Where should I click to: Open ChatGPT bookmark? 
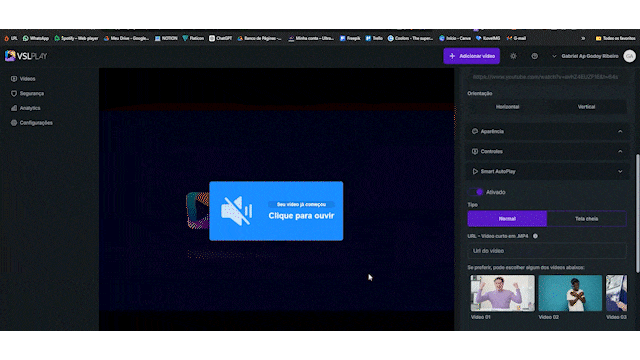(x=221, y=38)
